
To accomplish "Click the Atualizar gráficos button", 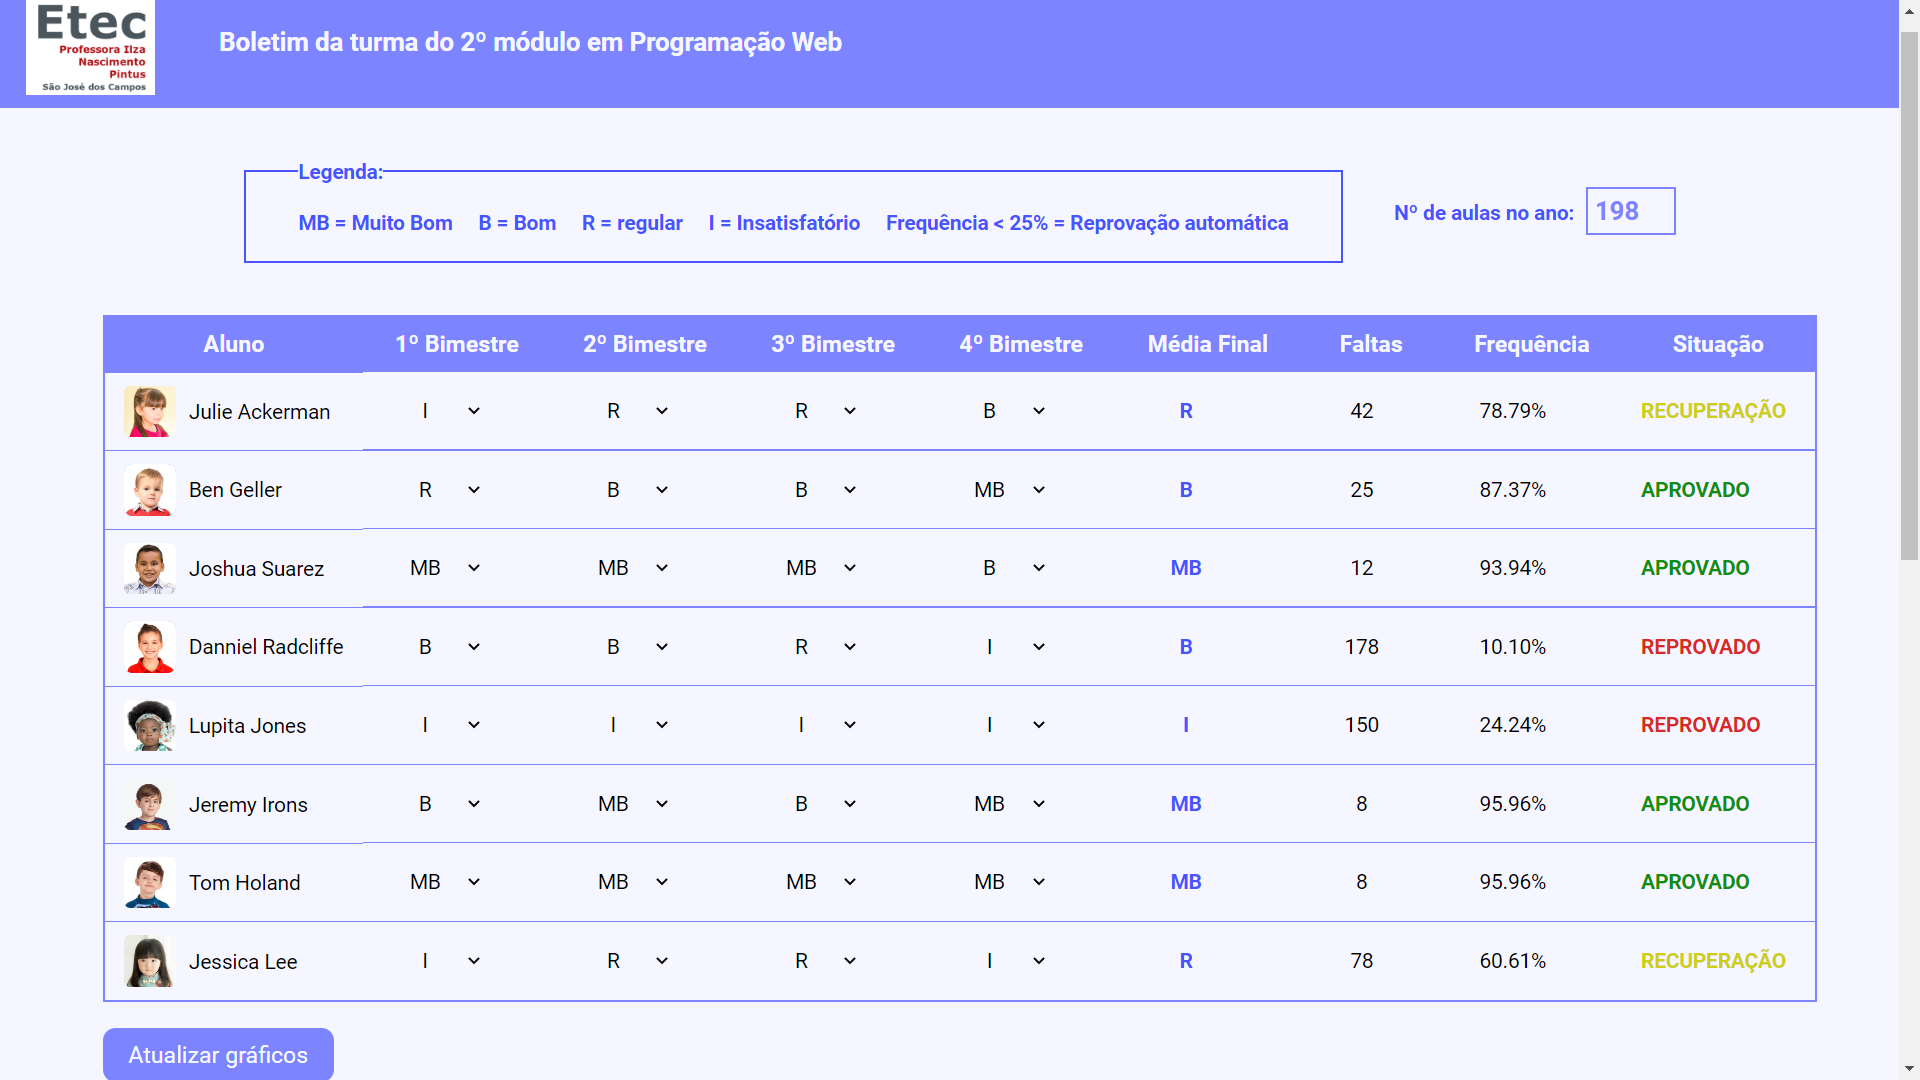I will pos(218,1054).
